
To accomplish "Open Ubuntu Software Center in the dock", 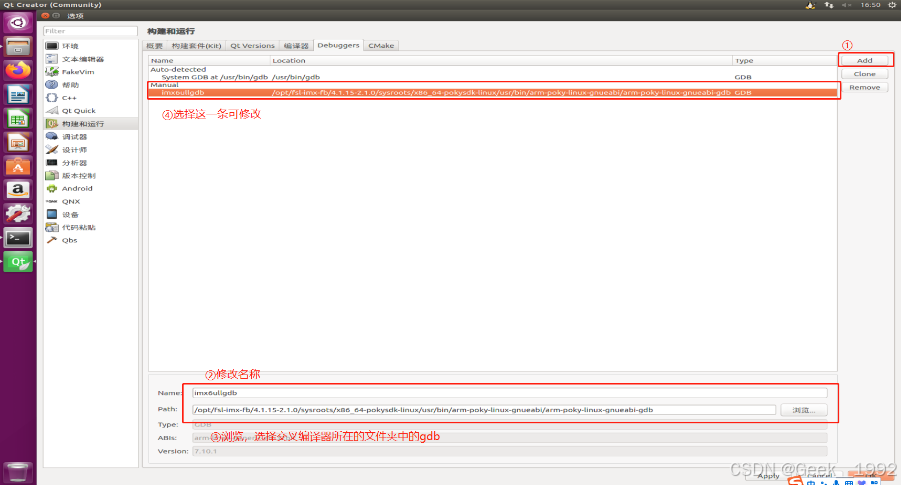I will click(x=18, y=166).
